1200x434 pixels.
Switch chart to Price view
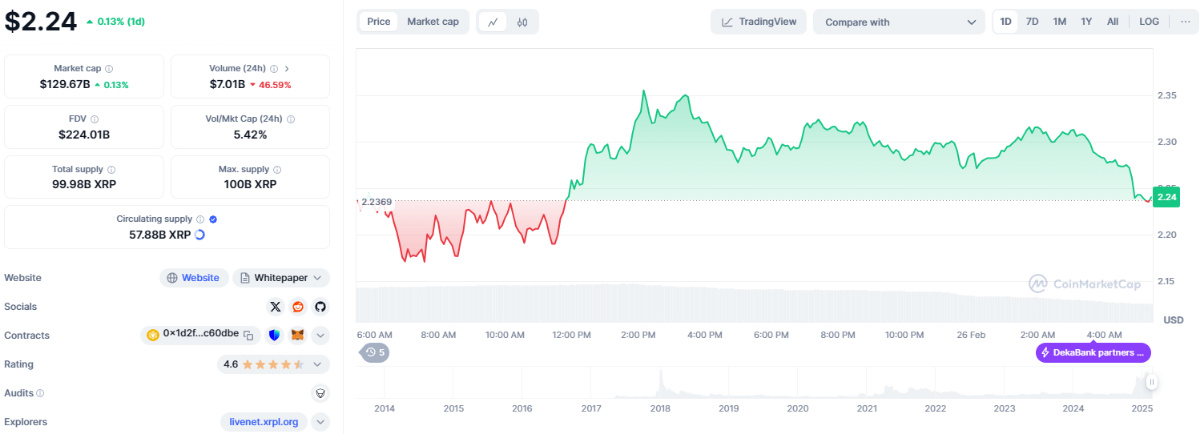point(379,21)
